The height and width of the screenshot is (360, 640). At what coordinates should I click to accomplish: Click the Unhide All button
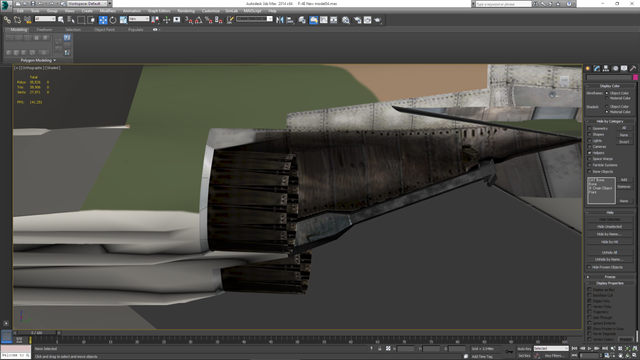pos(609,252)
